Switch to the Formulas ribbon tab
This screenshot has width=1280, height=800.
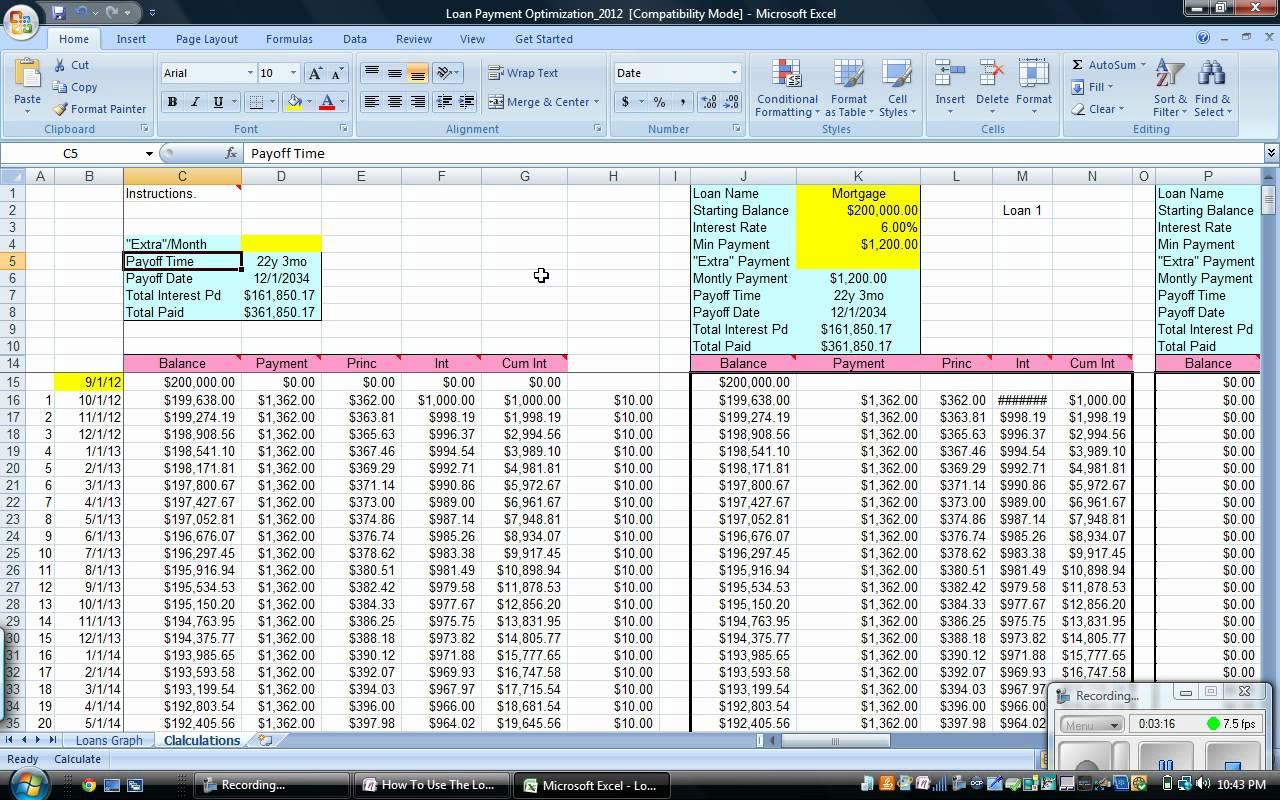(289, 39)
